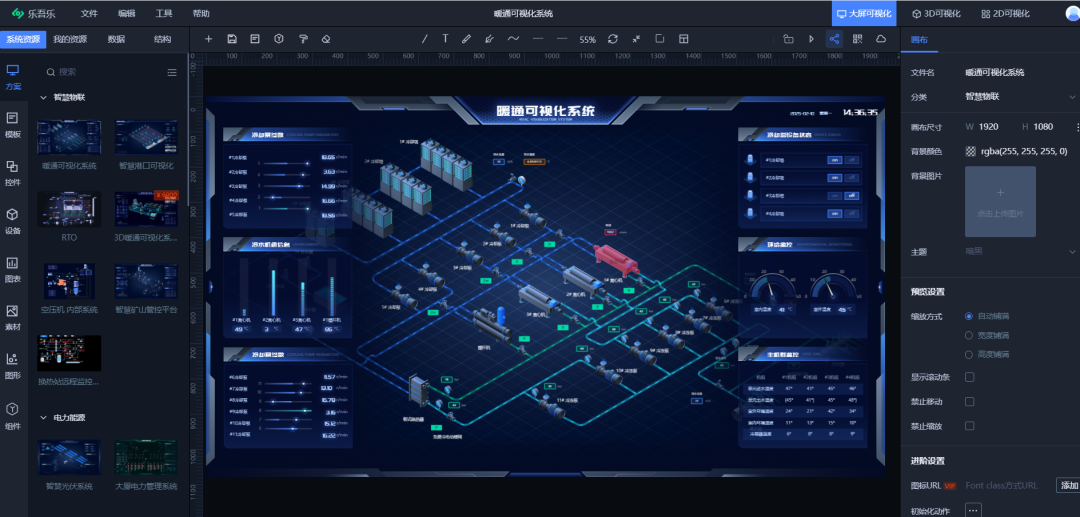This screenshot has width=1080, height=517.
Task: Open the 素材 sidebar panel
Action: click(x=13, y=318)
